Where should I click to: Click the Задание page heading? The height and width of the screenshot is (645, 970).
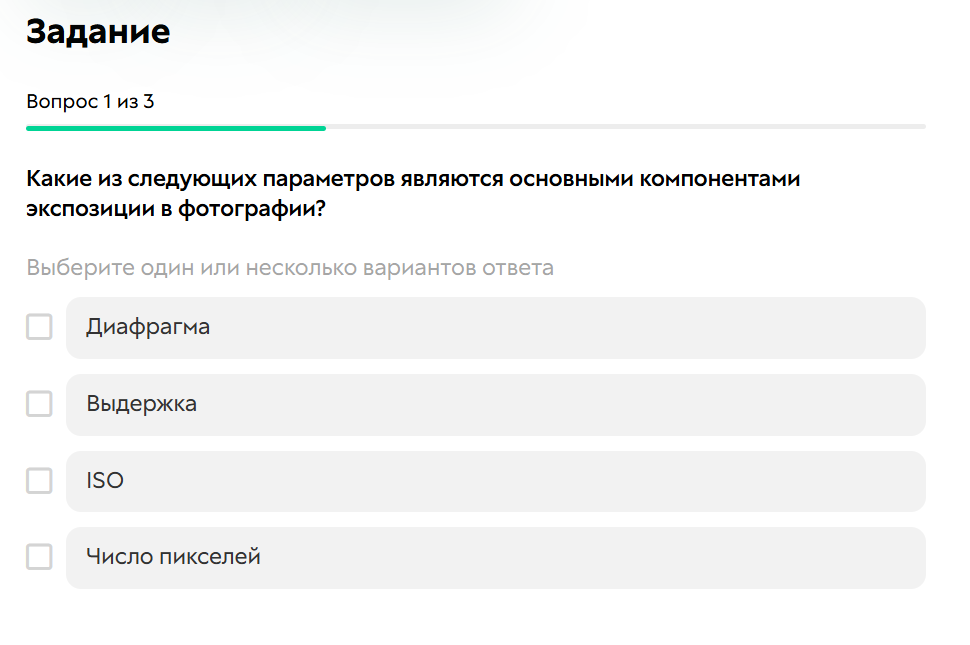98,31
